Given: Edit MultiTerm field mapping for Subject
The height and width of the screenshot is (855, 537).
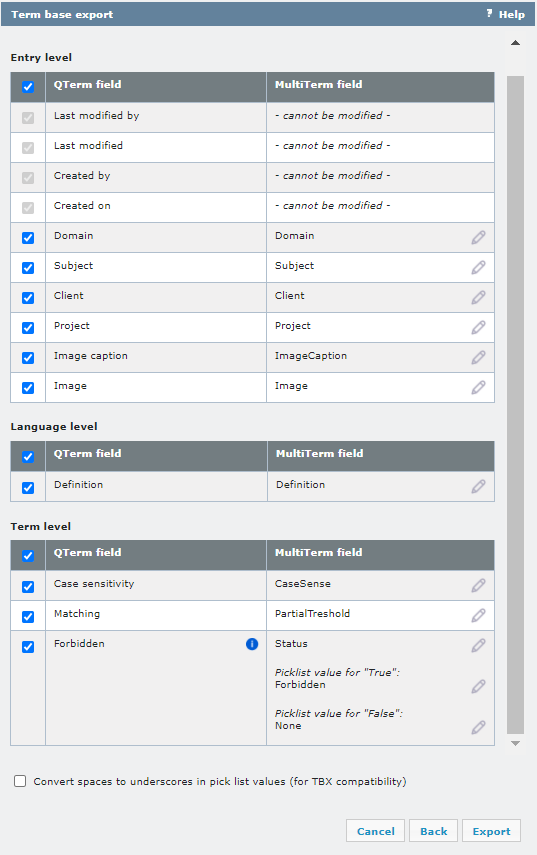Looking at the screenshot, I should [x=479, y=267].
